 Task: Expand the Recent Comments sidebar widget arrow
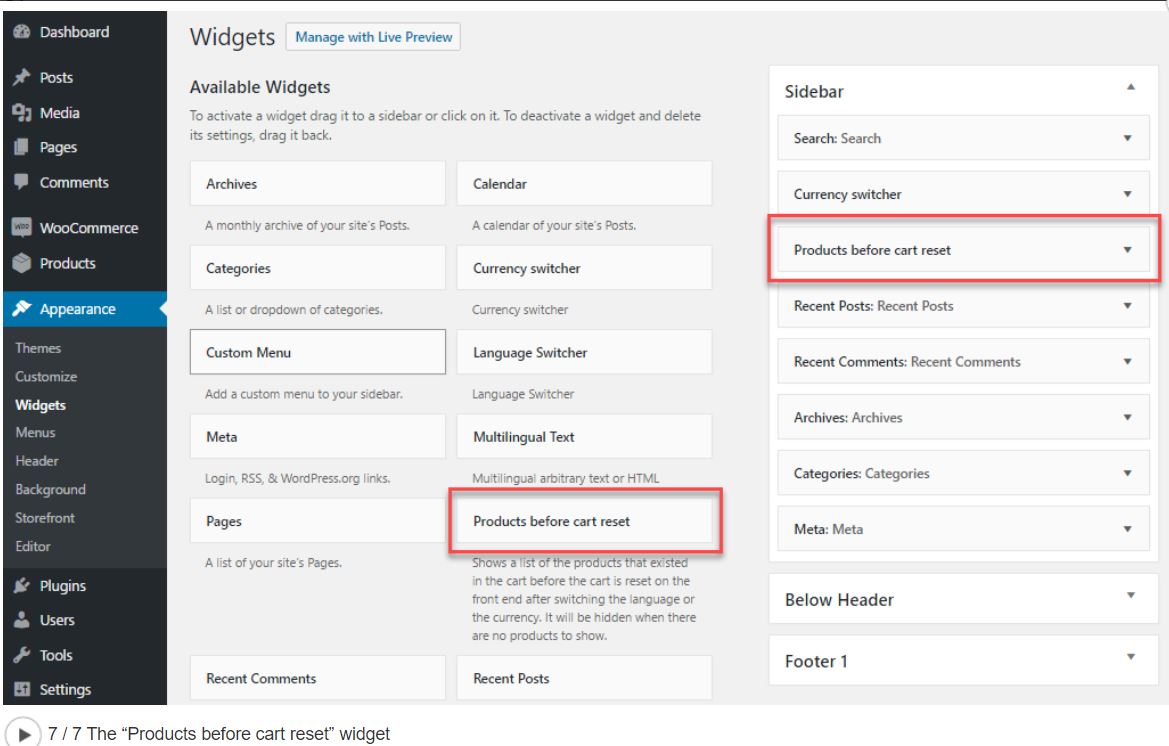tap(1127, 361)
